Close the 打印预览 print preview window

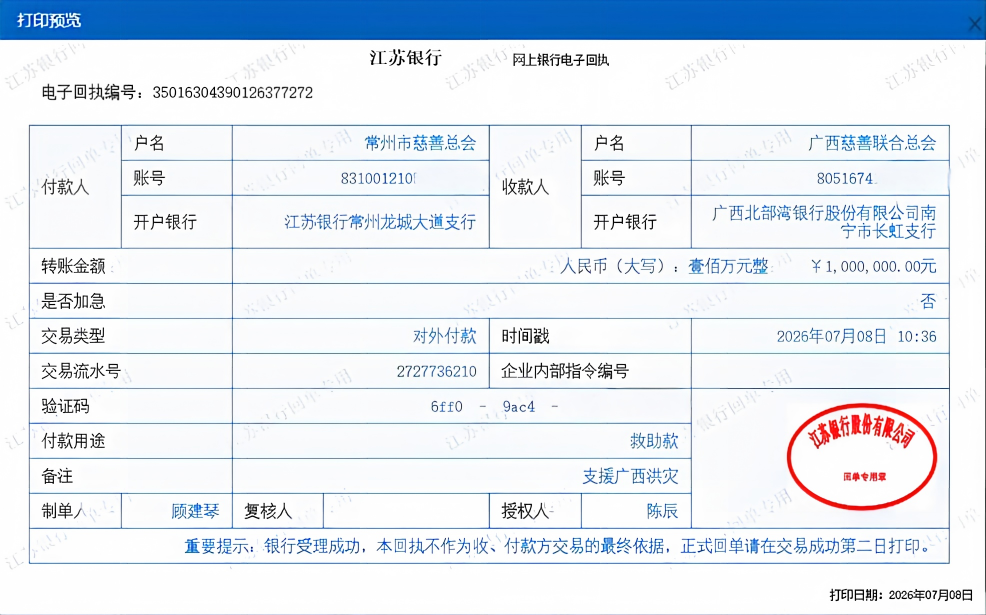click(x=974, y=24)
